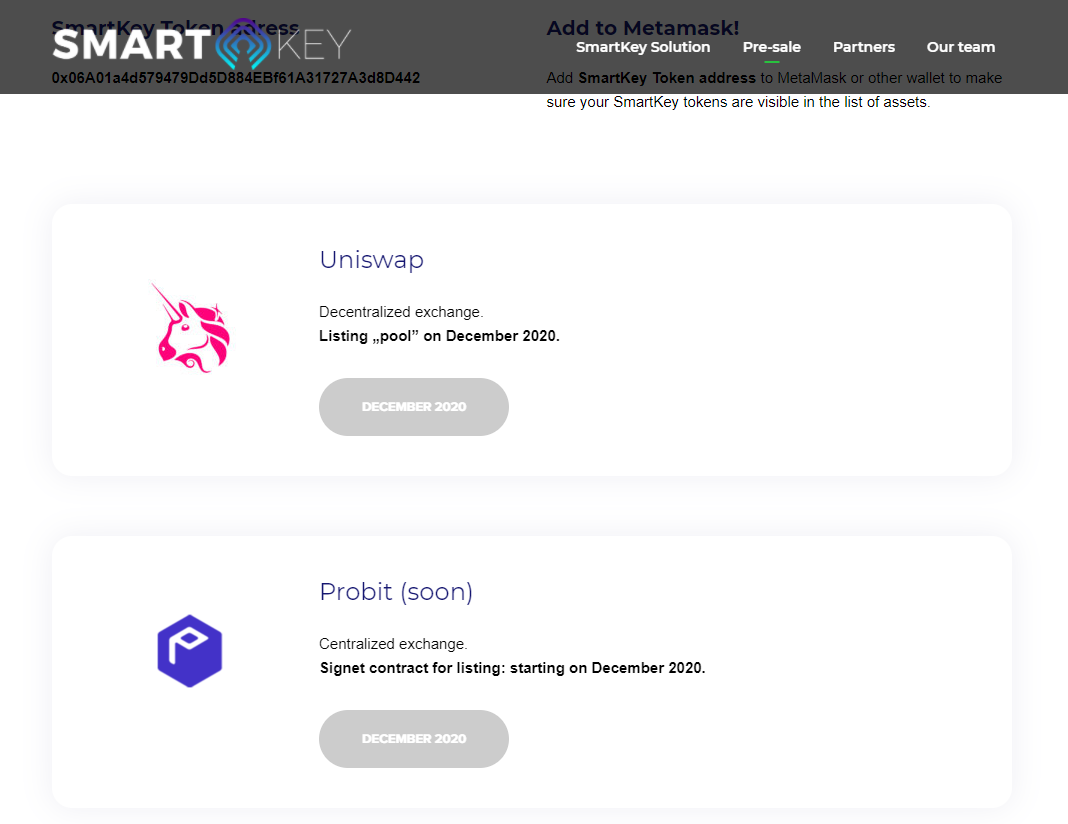Image resolution: width=1068 pixels, height=824 pixels.
Task: Open the Partners nav link
Action: (x=864, y=47)
